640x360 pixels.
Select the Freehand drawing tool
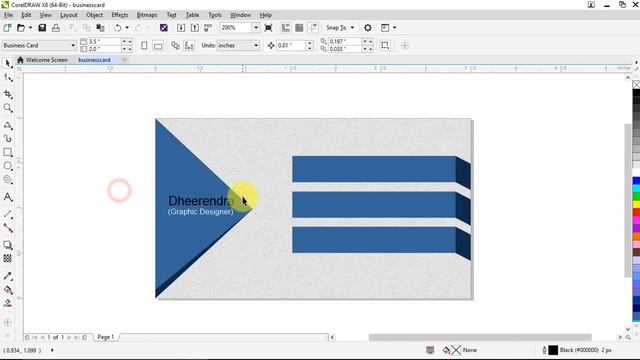click(8, 125)
